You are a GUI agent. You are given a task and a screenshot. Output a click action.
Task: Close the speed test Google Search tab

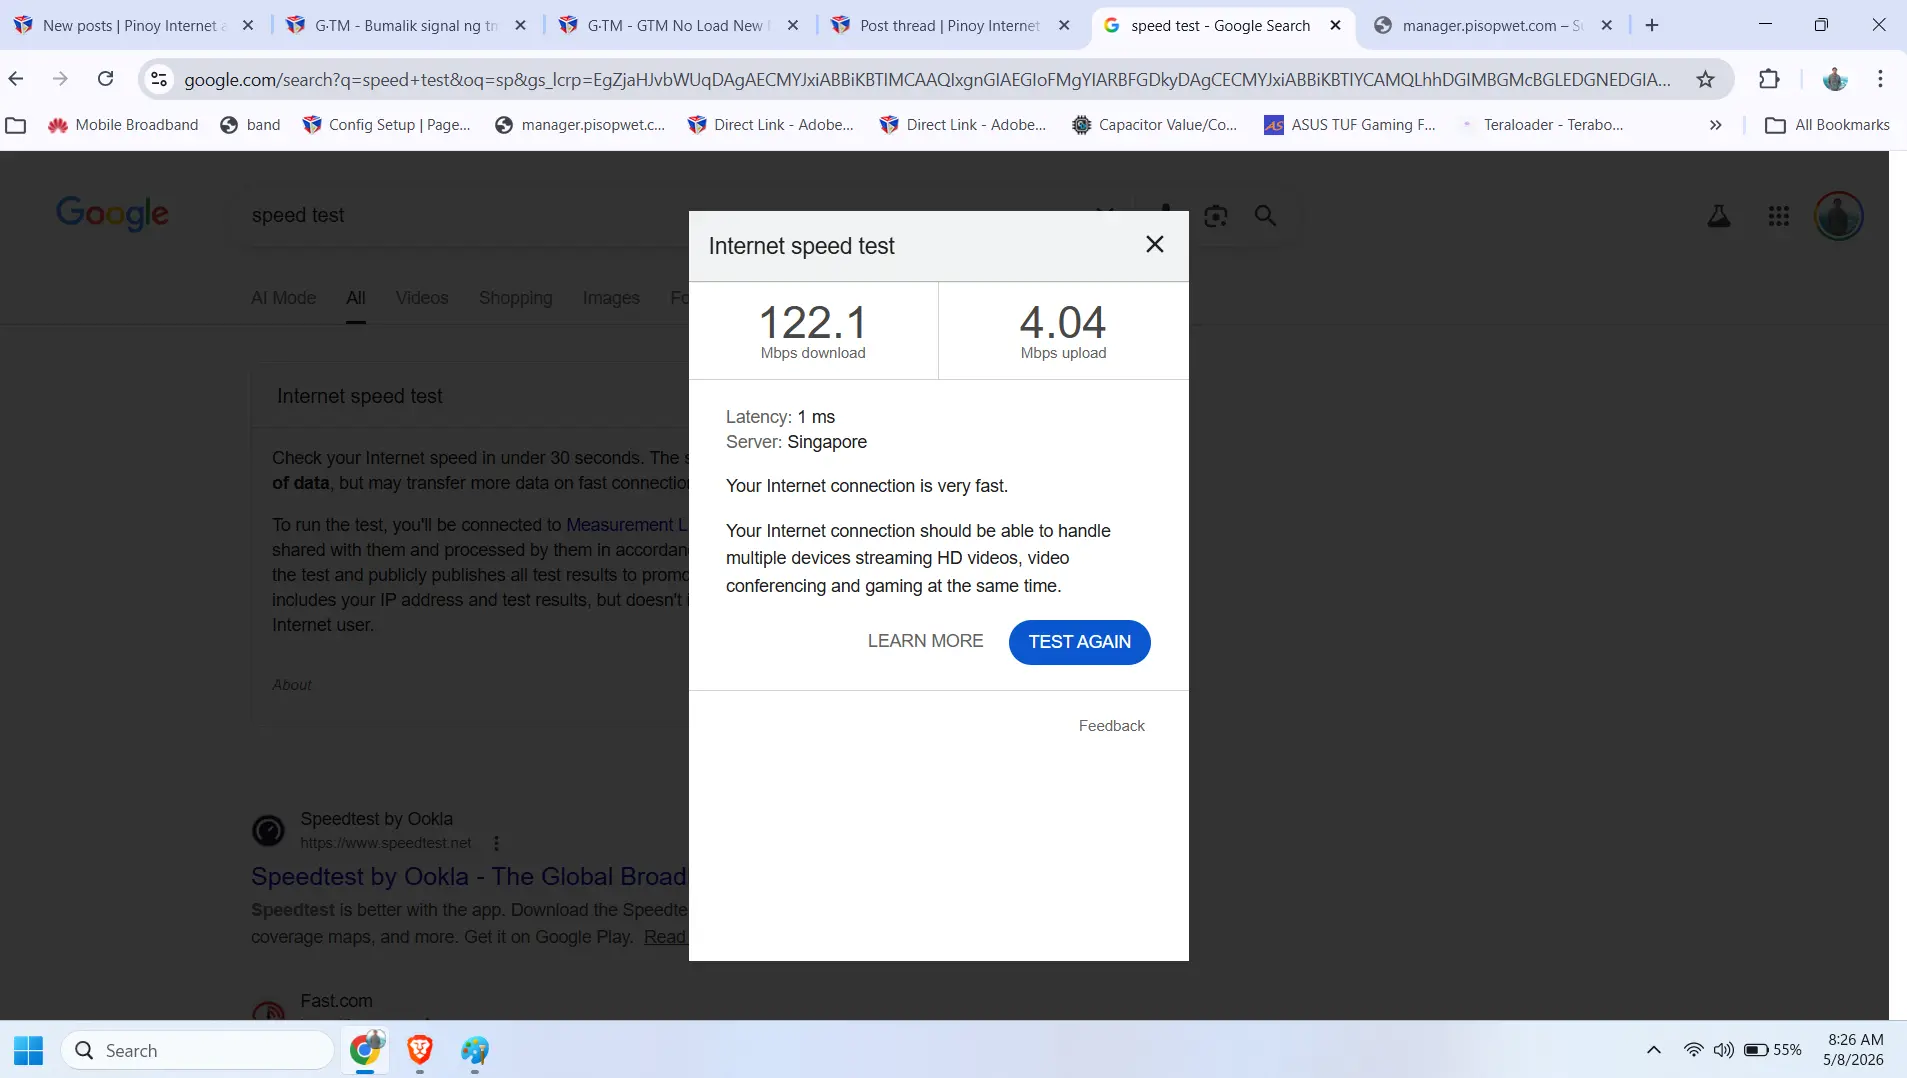pyautogui.click(x=1335, y=25)
